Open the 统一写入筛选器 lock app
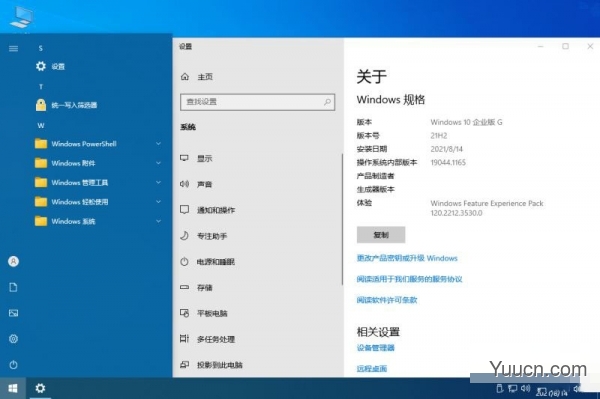Viewport: 600px width, 399px height. 66,105
